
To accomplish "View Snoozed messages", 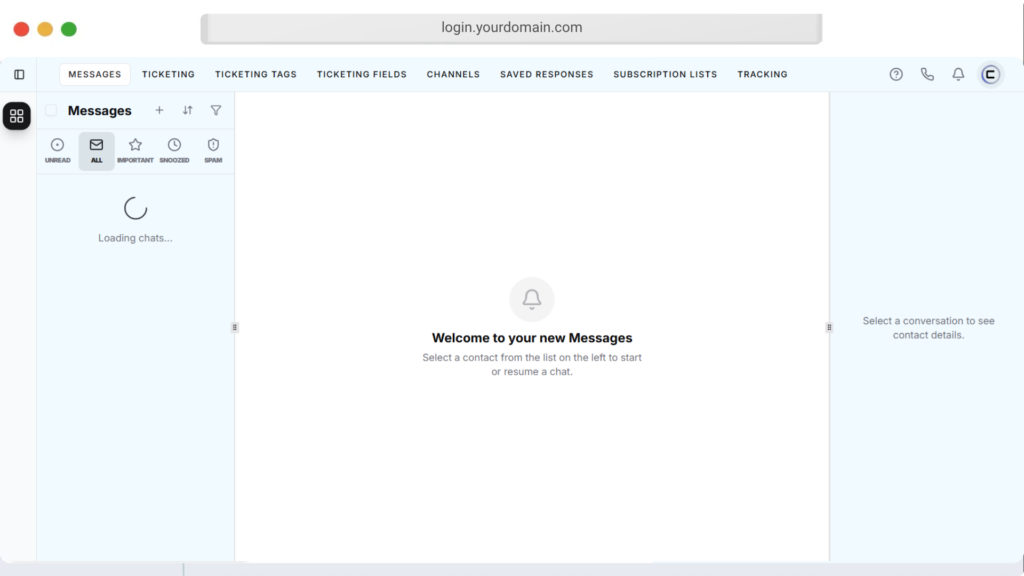I will point(174,151).
